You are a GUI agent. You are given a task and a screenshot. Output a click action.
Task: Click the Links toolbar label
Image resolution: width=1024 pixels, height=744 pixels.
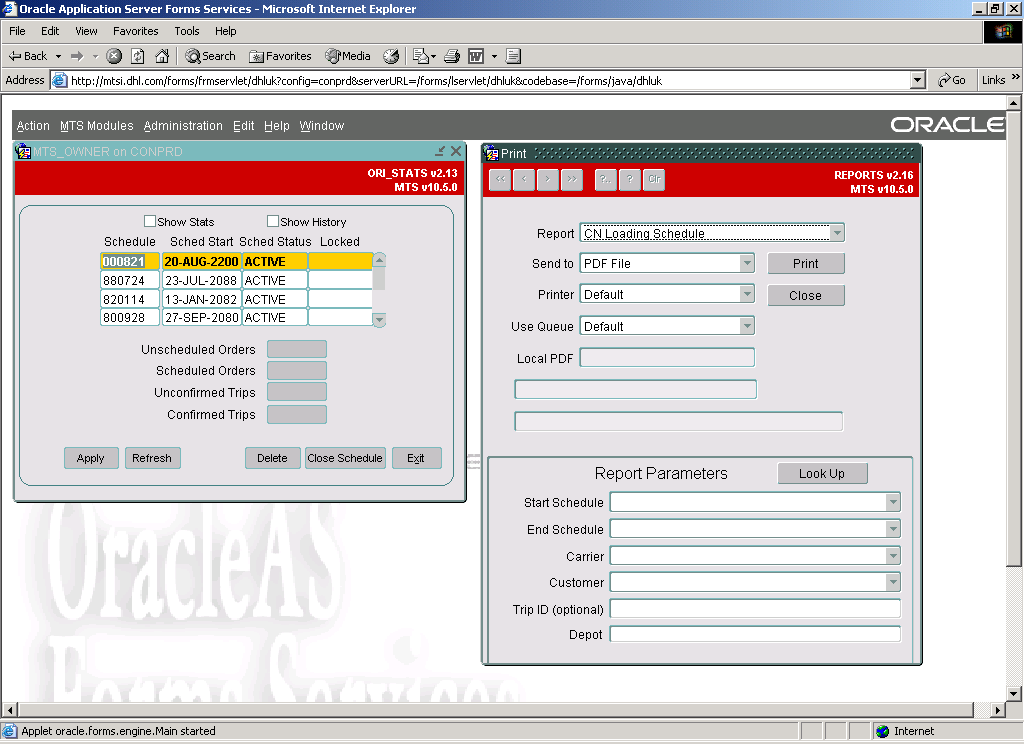click(993, 80)
